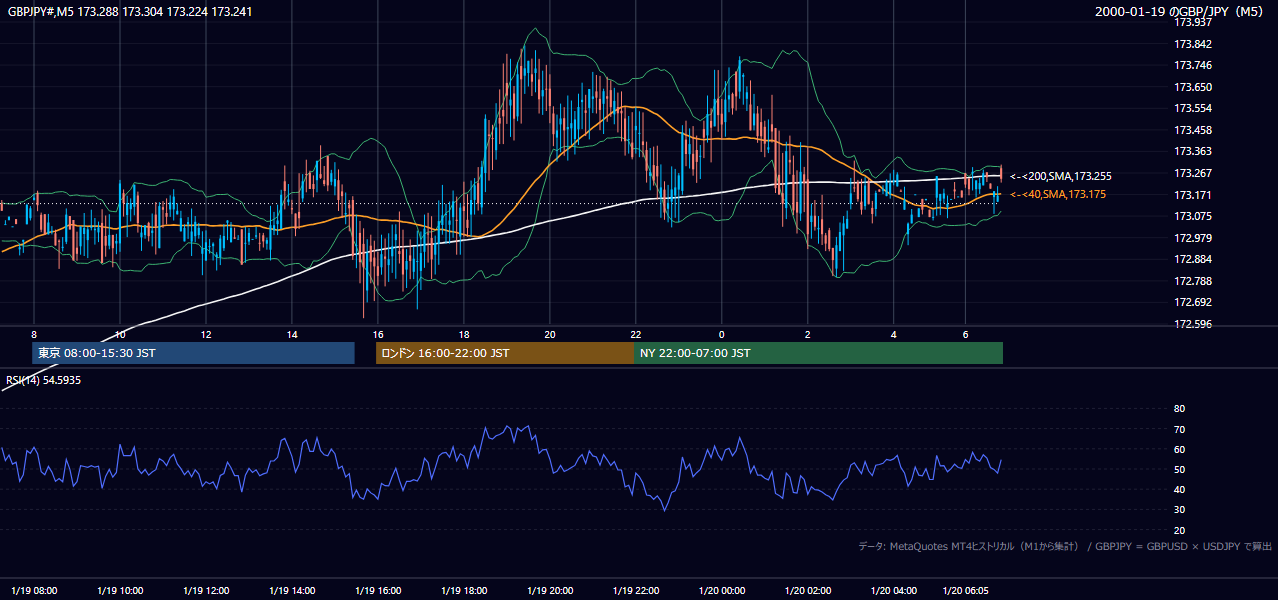Click bottom time label 1/19 12:00

pyautogui.click(x=207, y=590)
